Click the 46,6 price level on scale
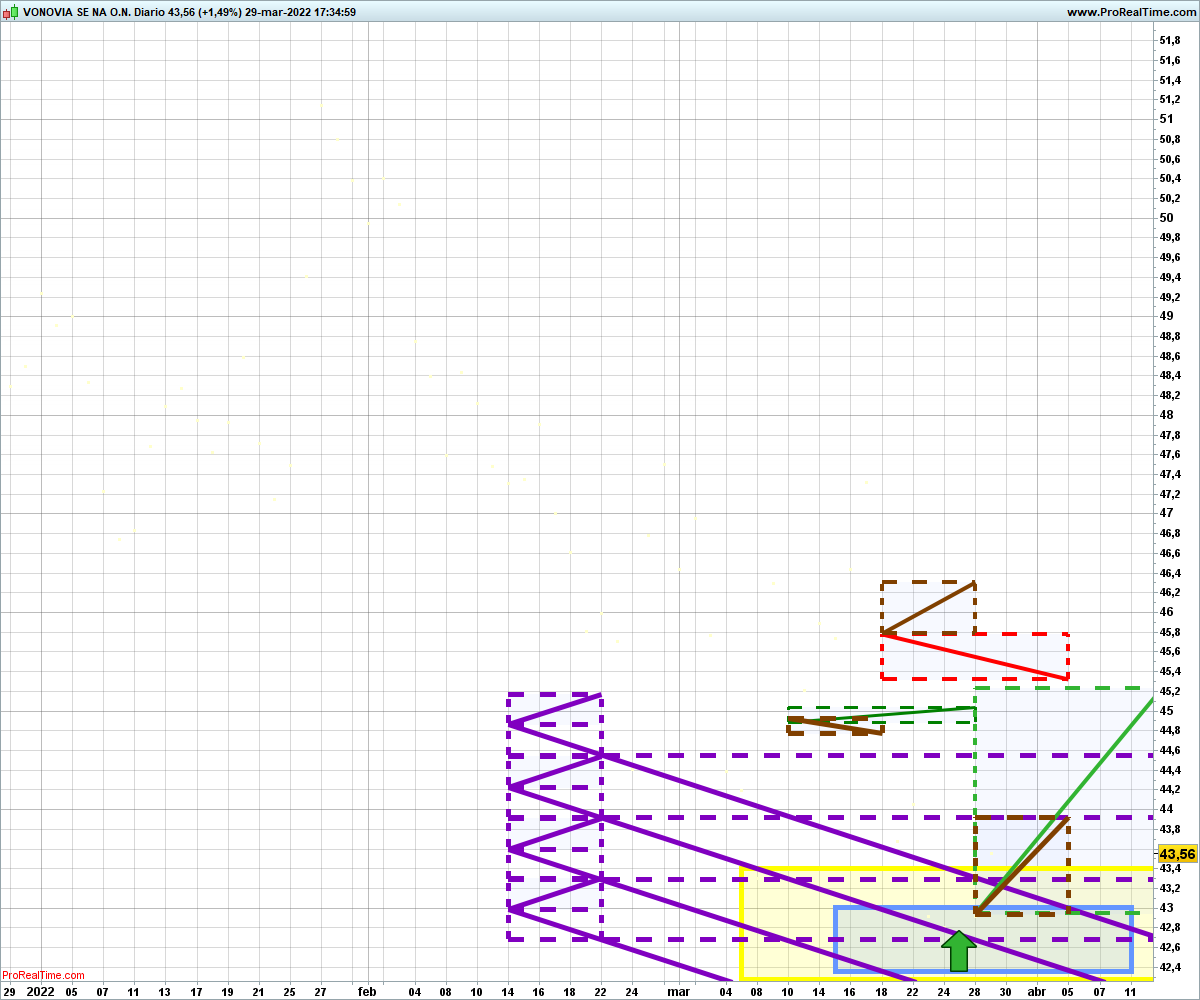 coord(1169,553)
